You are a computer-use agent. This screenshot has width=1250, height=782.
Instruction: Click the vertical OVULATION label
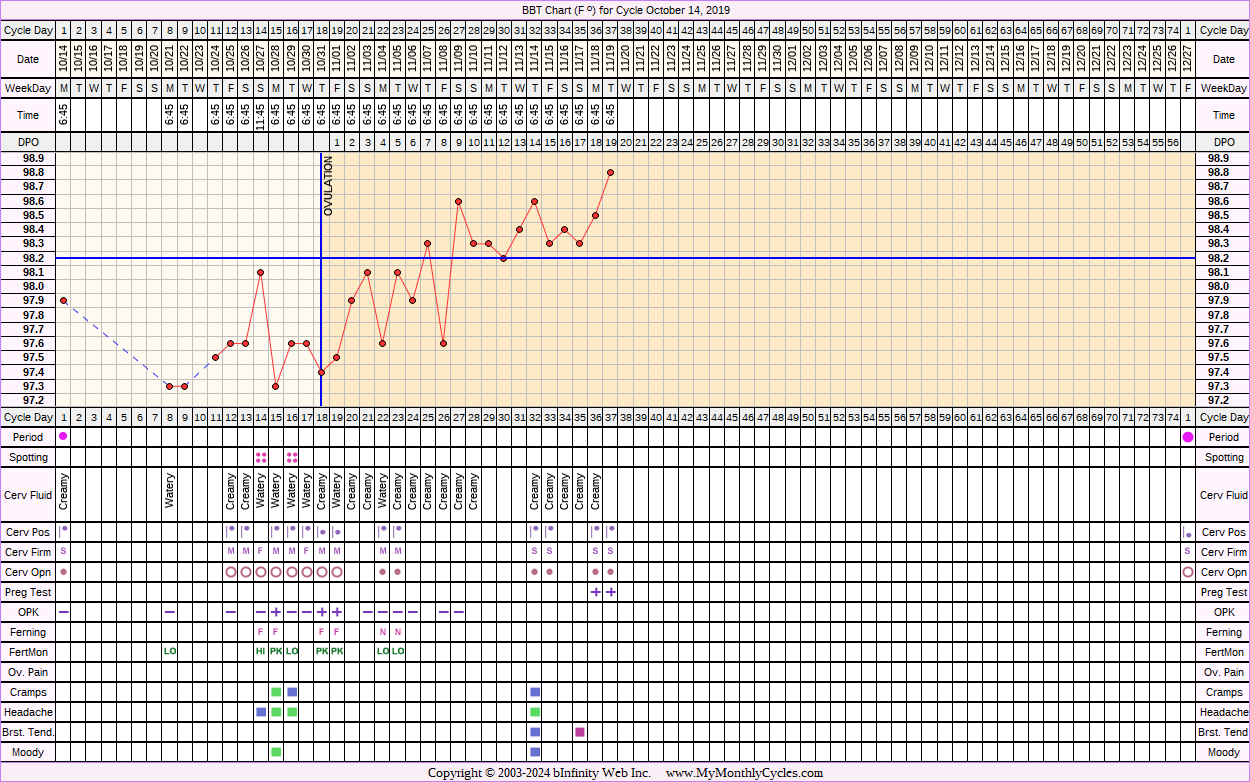tap(328, 186)
